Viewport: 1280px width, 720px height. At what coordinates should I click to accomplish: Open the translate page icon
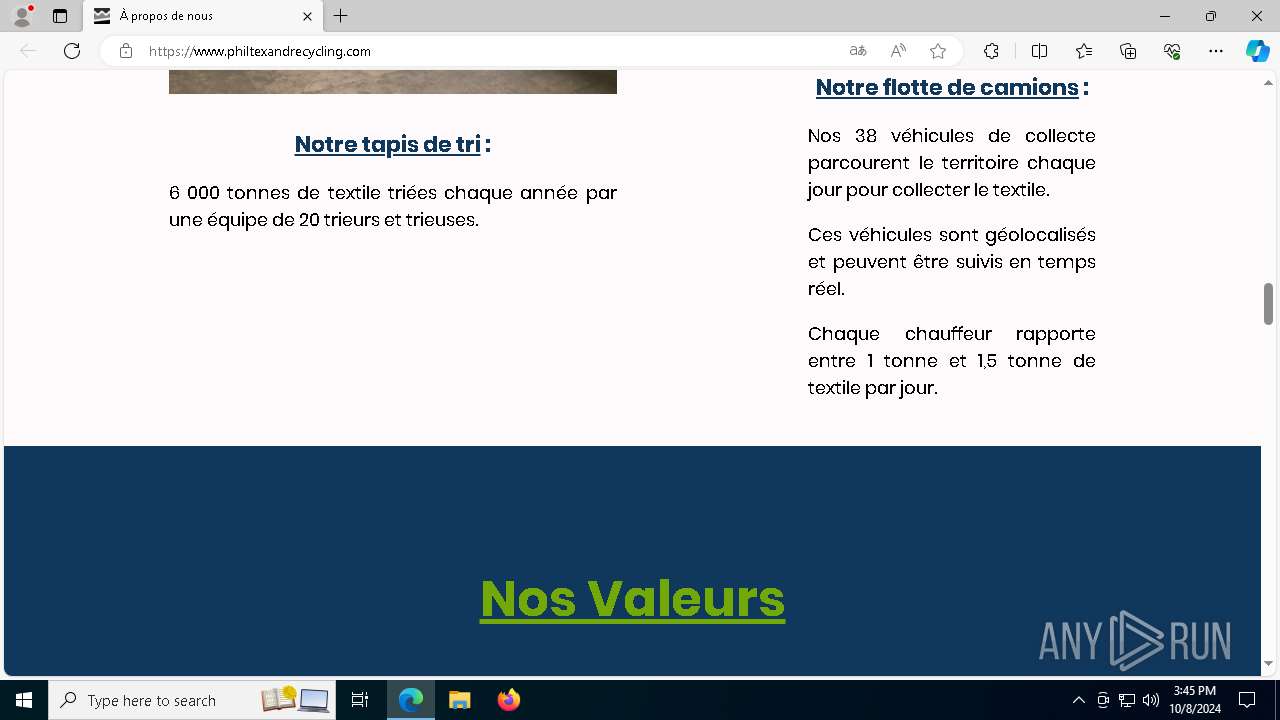click(858, 51)
